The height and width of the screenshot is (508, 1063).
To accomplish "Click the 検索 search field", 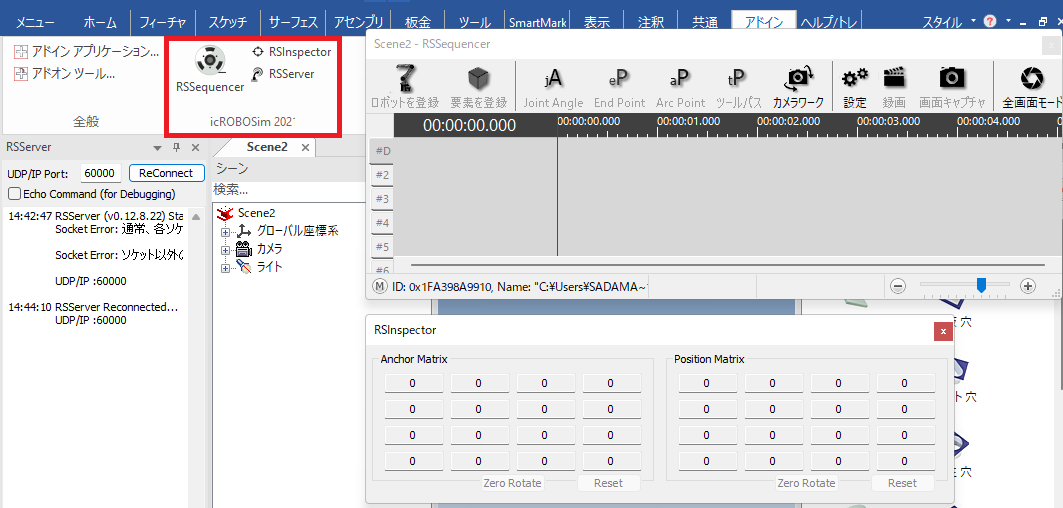I will pyautogui.click(x=290, y=190).
